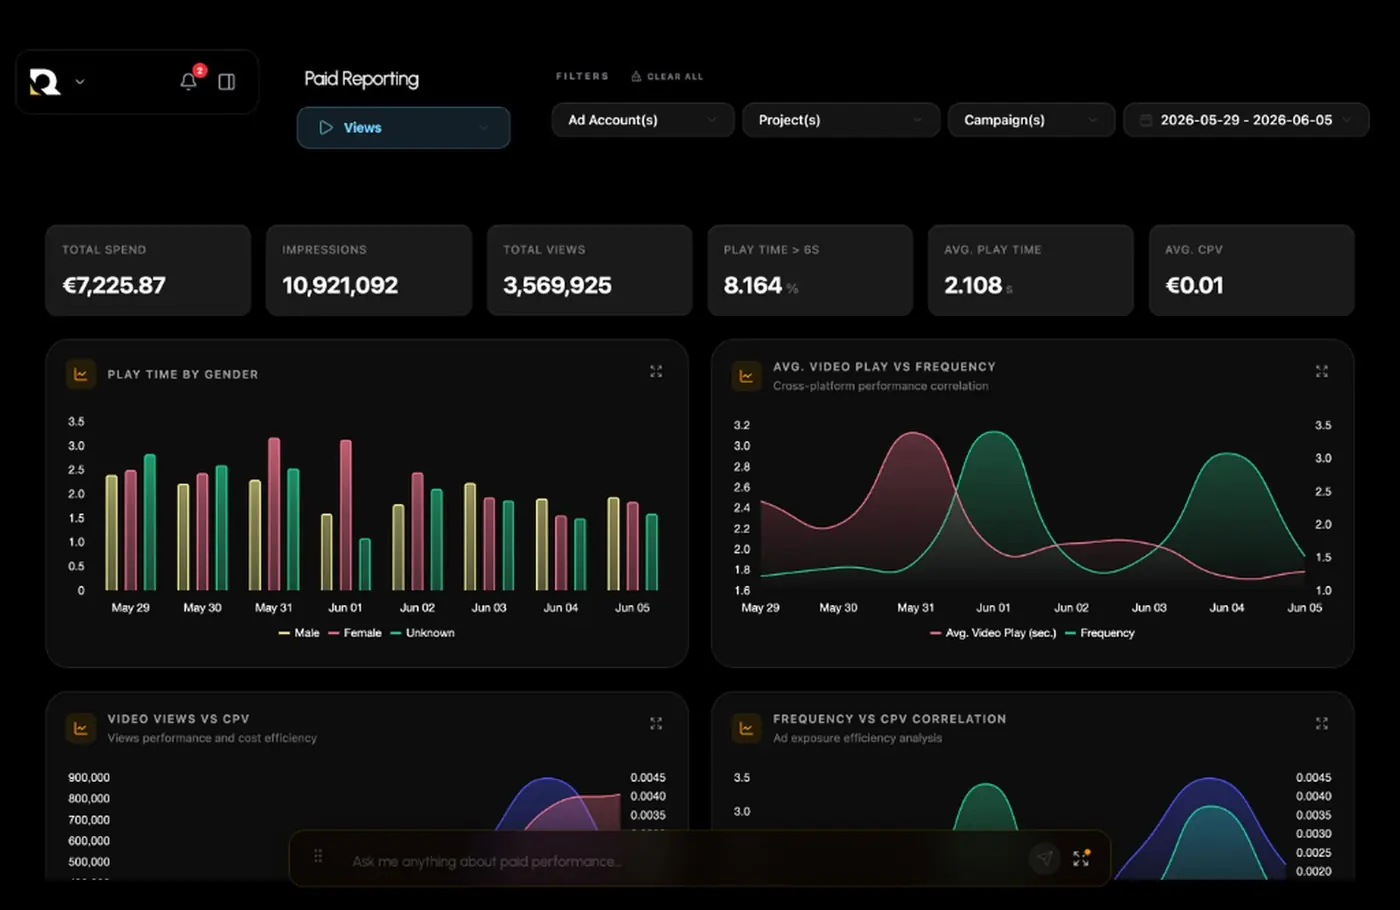Screen dimensions: 1400x910
Task: Click the Total Spend €7,225.87 card
Action: pos(148,270)
